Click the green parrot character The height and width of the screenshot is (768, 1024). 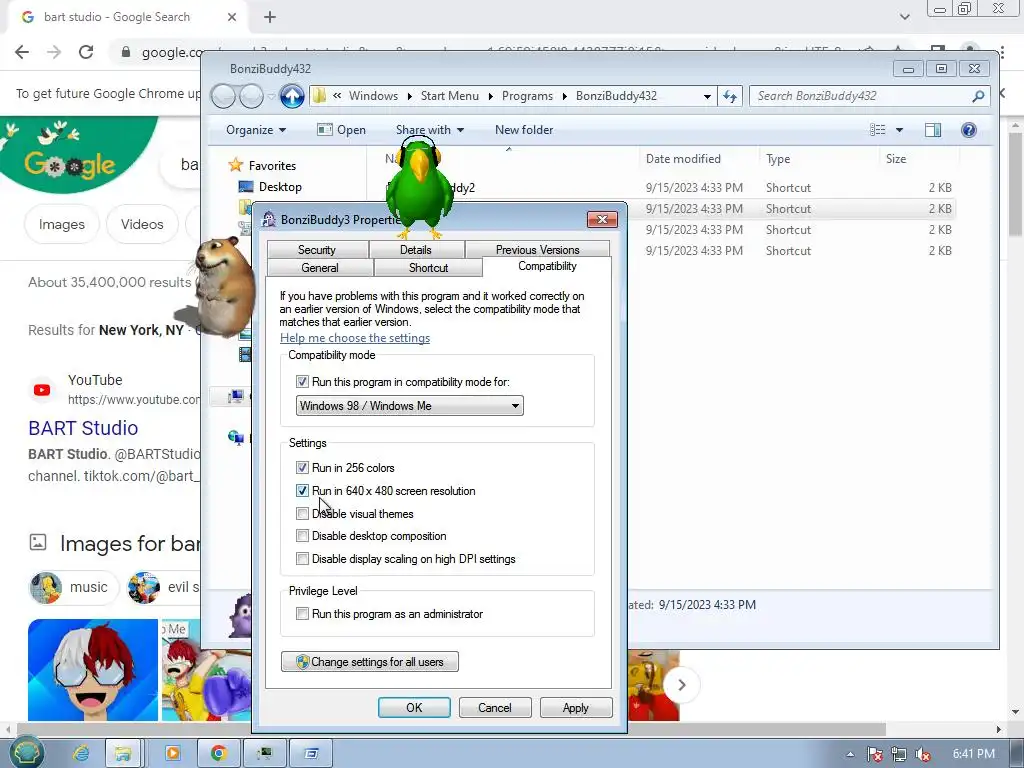coord(419,186)
